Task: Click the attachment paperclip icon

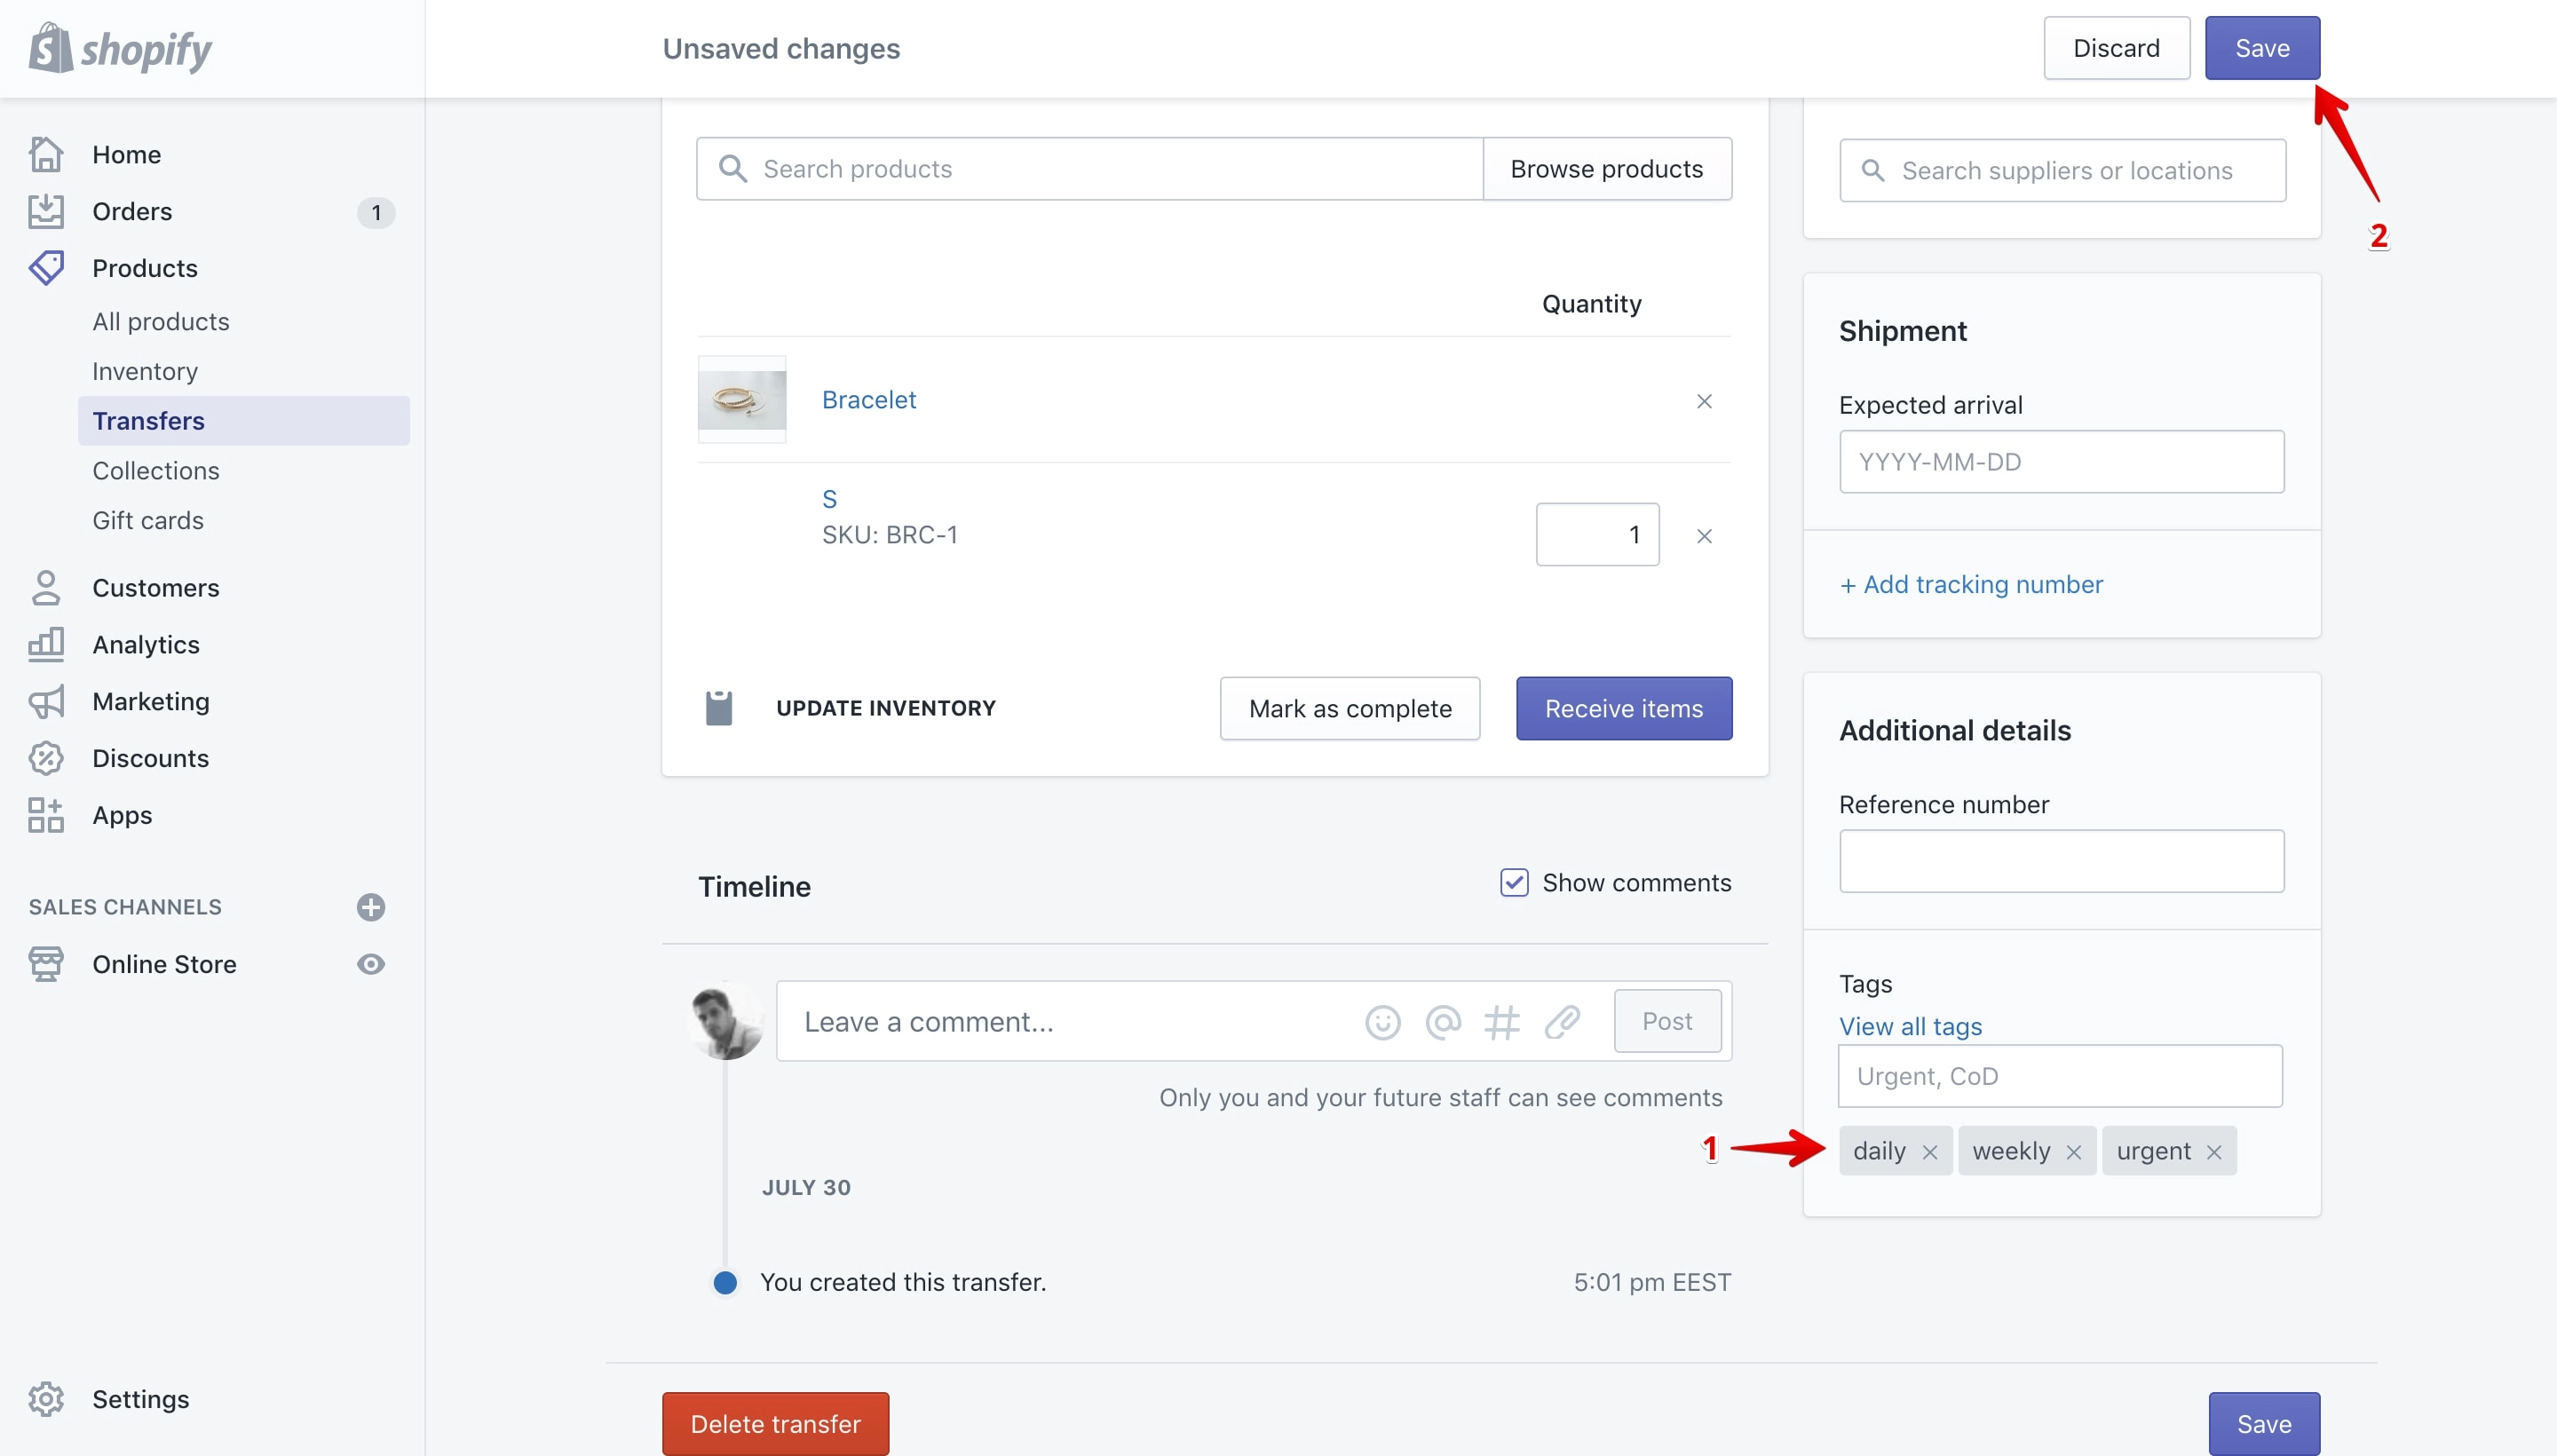Action: 1562,1022
